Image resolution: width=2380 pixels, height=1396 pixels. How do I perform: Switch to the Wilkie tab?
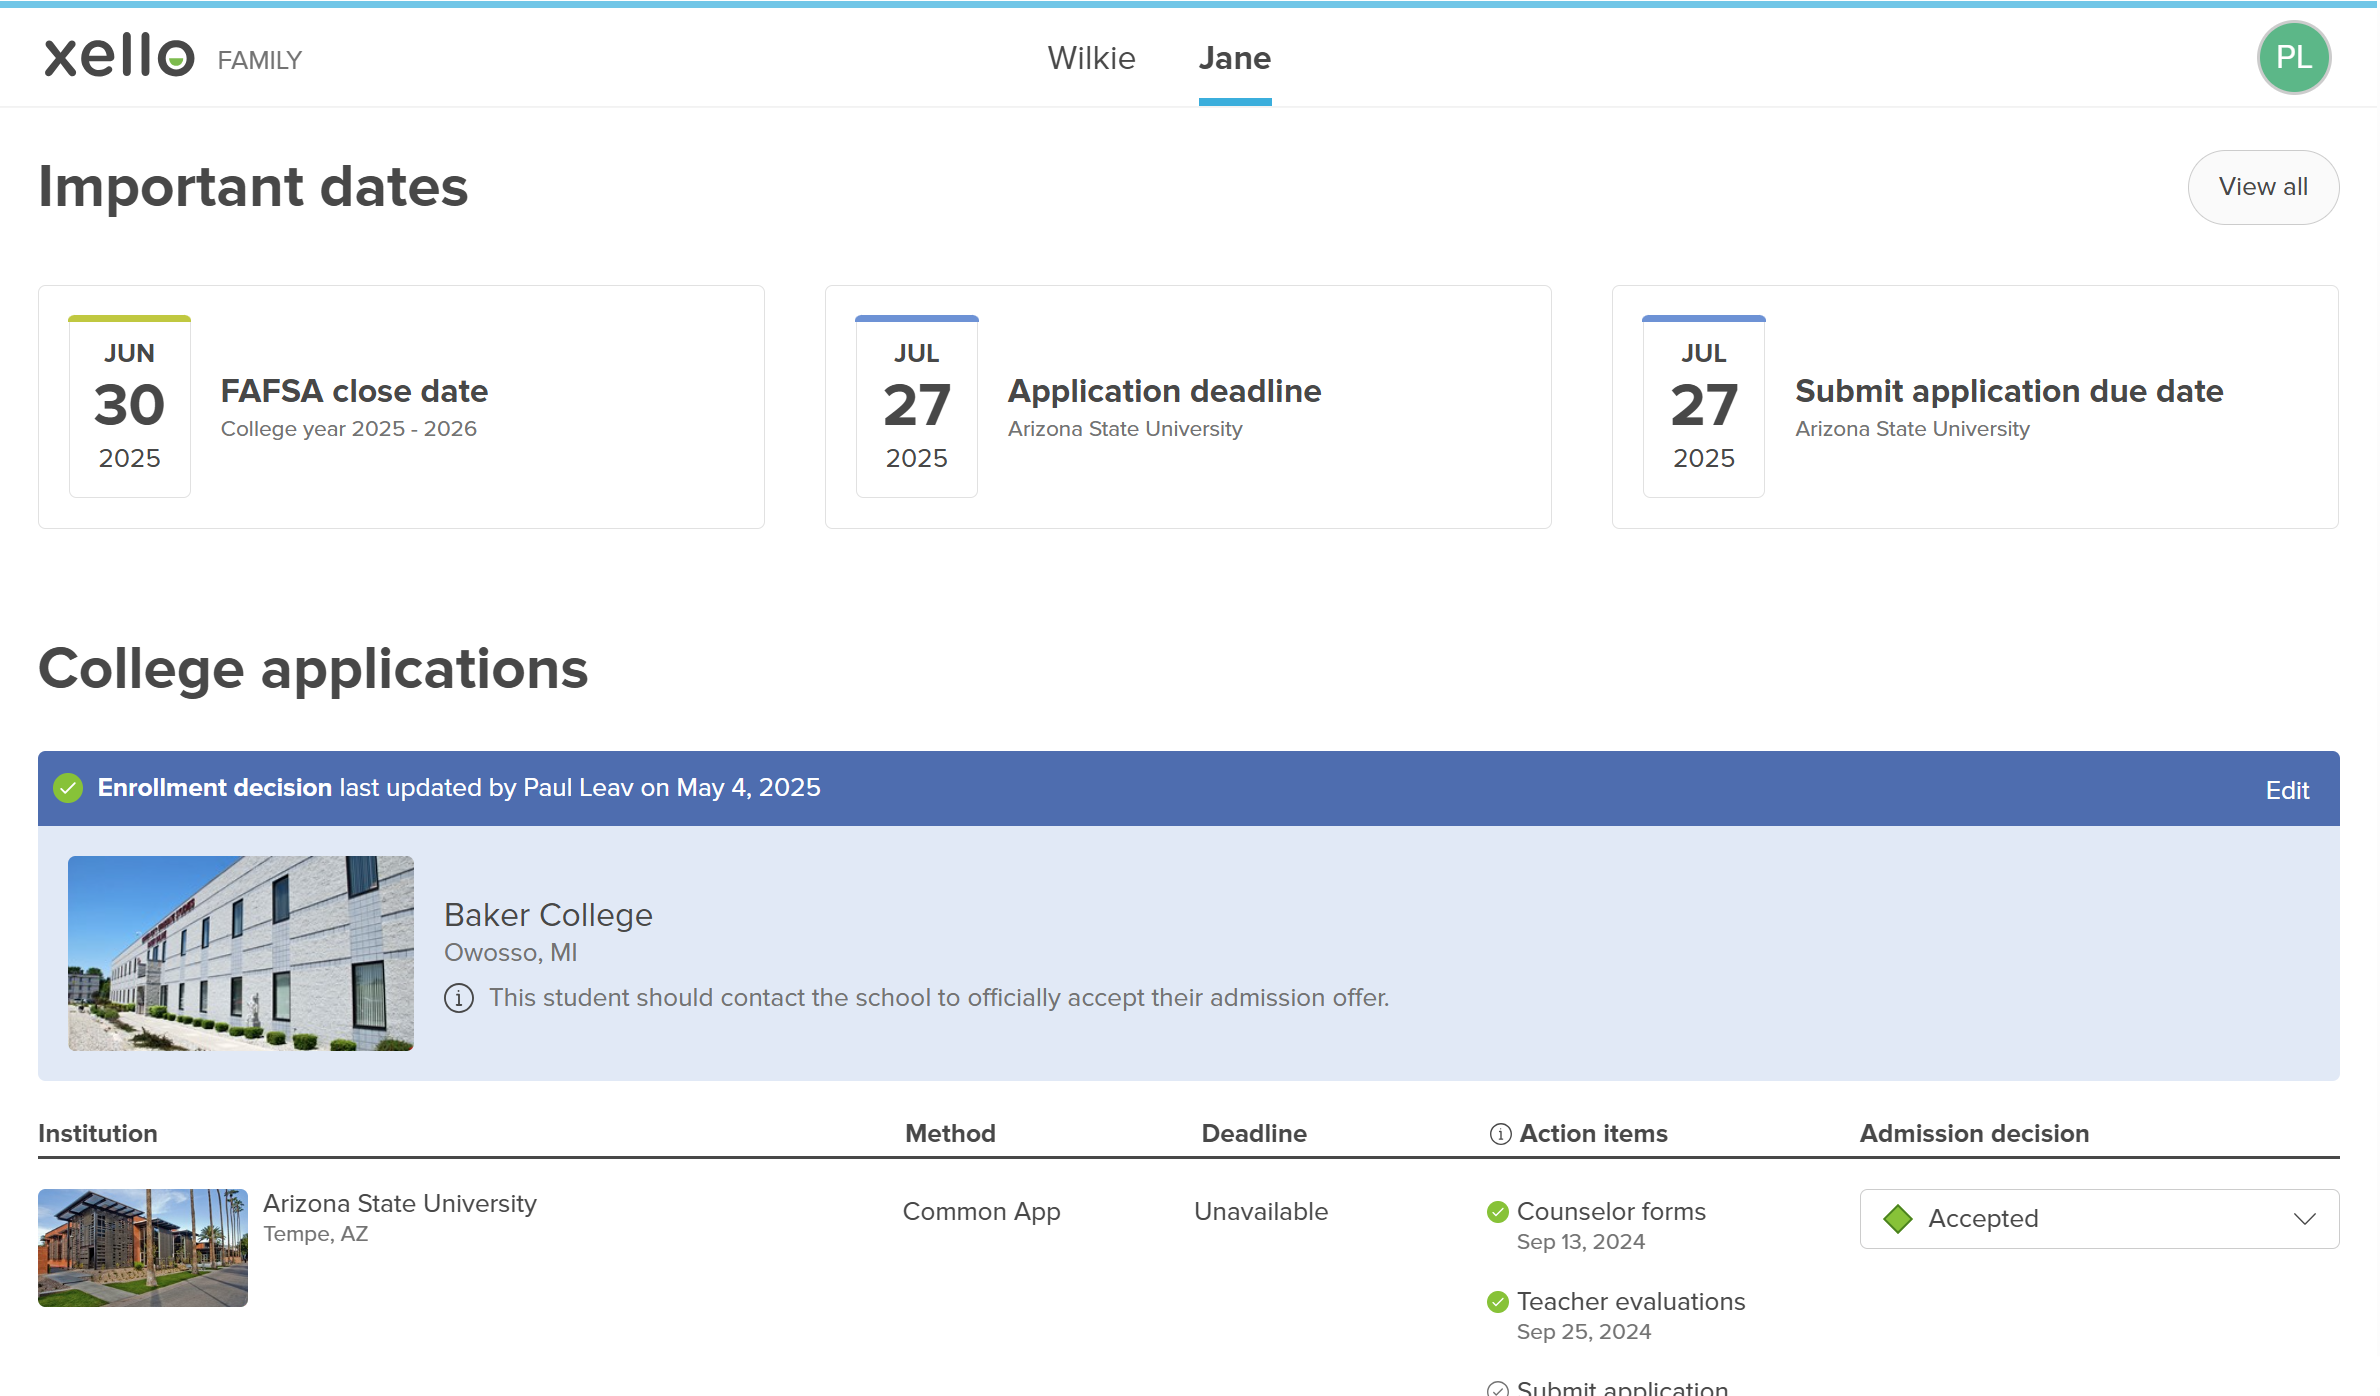coord(1091,58)
